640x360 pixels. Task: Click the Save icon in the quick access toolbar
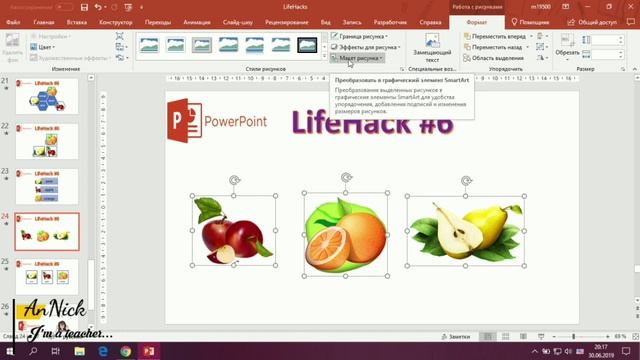tap(84, 7)
